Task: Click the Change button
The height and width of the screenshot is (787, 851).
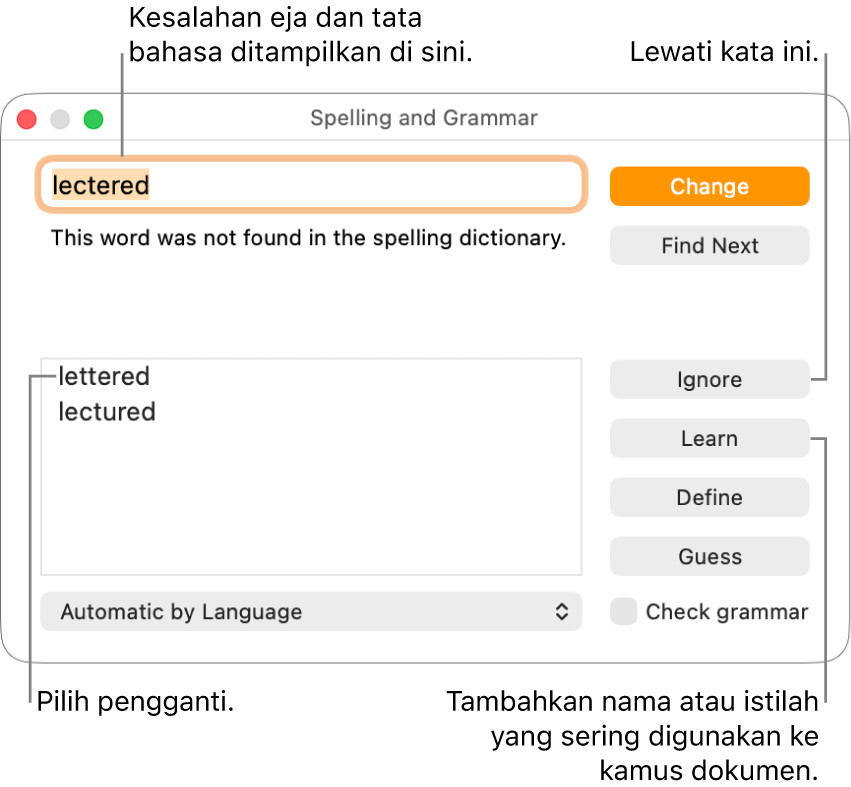Action: coord(709,186)
